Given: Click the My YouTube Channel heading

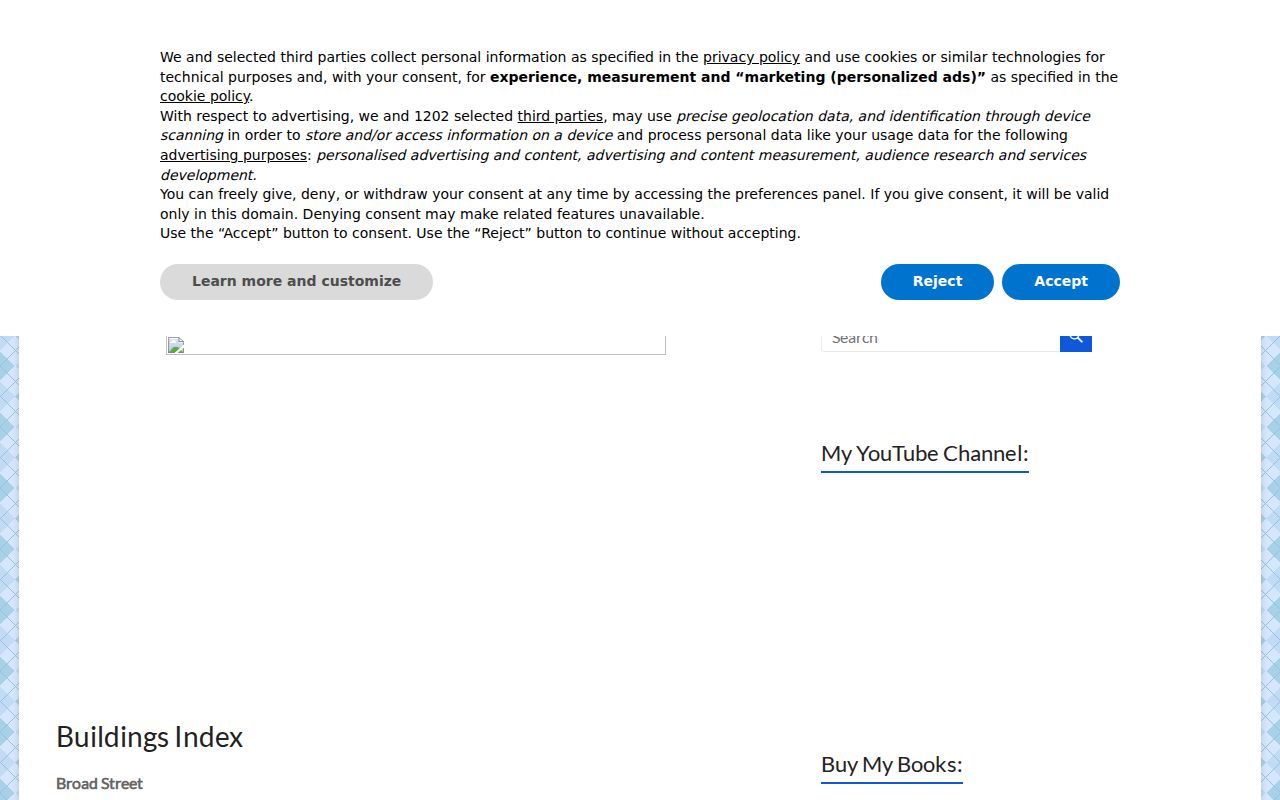Looking at the screenshot, I should [924, 454].
